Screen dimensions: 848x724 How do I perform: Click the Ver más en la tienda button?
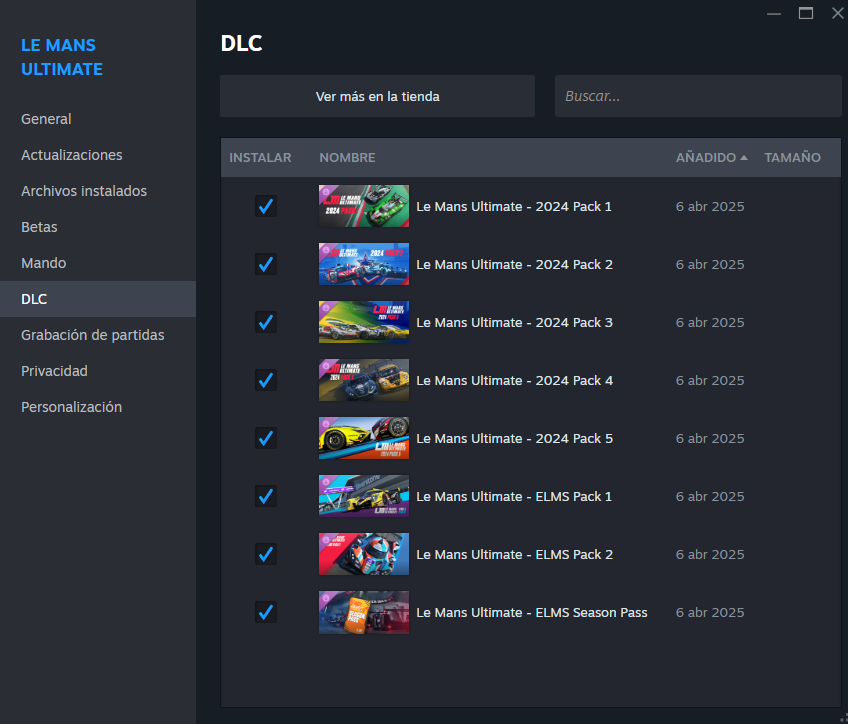(x=377, y=97)
